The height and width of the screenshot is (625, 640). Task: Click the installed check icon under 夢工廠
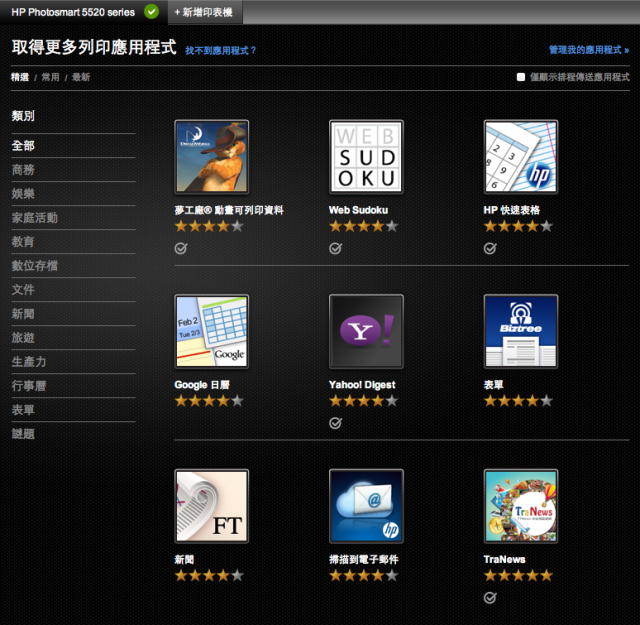point(181,248)
